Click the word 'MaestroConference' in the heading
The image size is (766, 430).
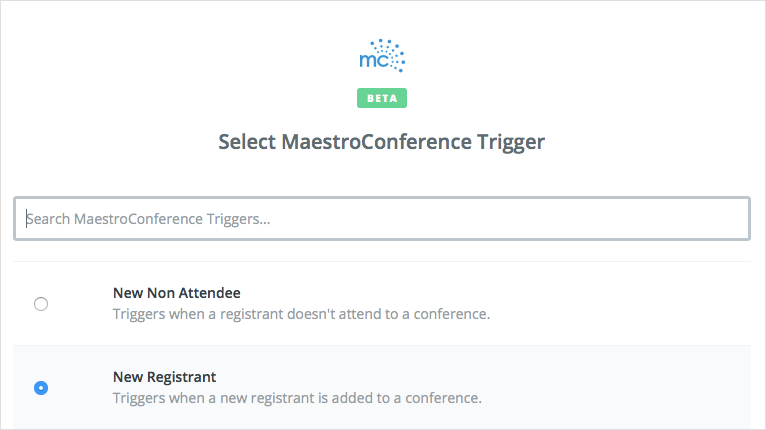coord(377,142)
